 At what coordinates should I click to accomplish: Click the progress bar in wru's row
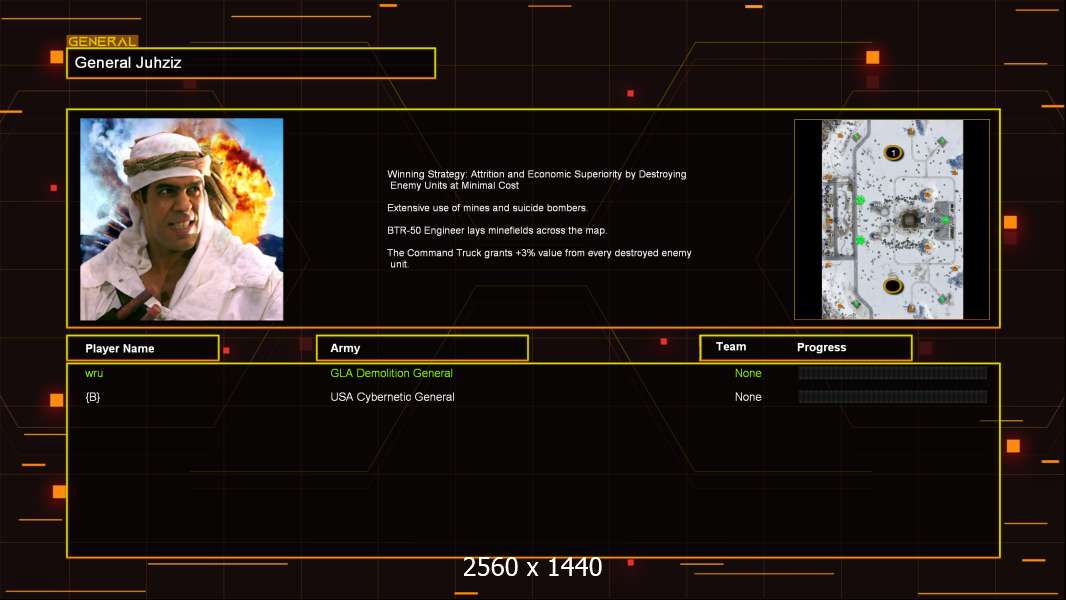pos(893,372)
